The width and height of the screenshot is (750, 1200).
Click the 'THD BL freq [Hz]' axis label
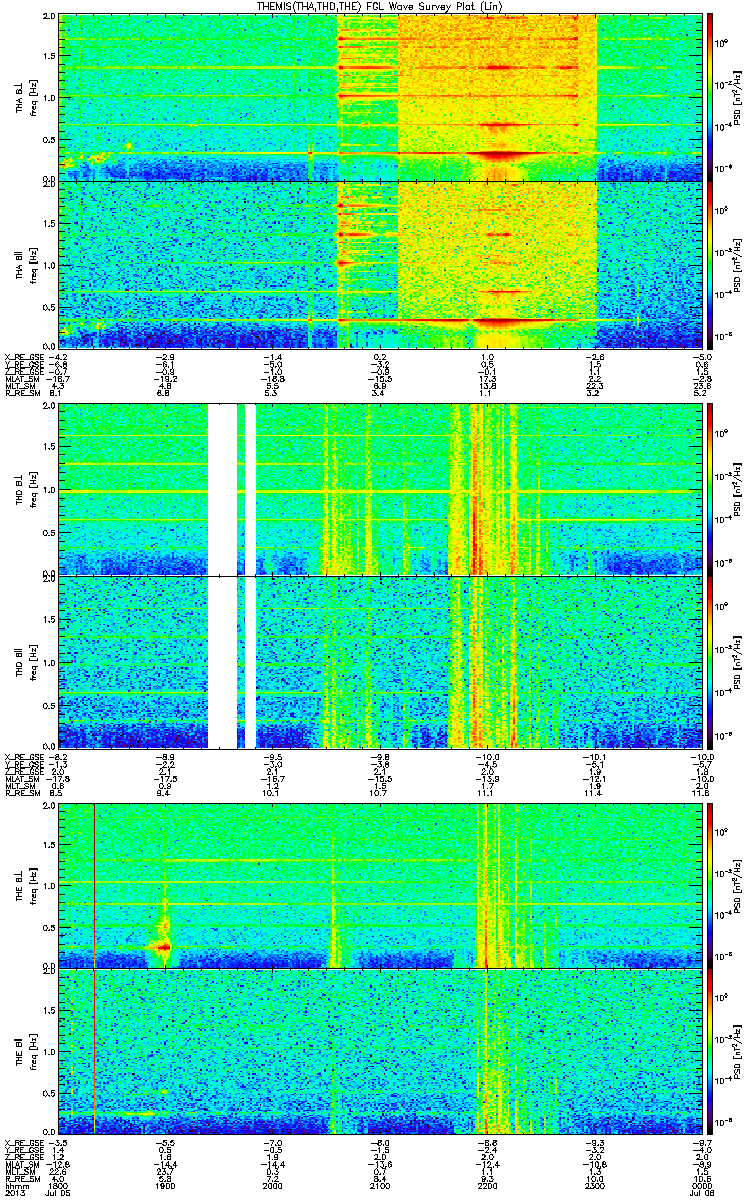click(26, 489)
